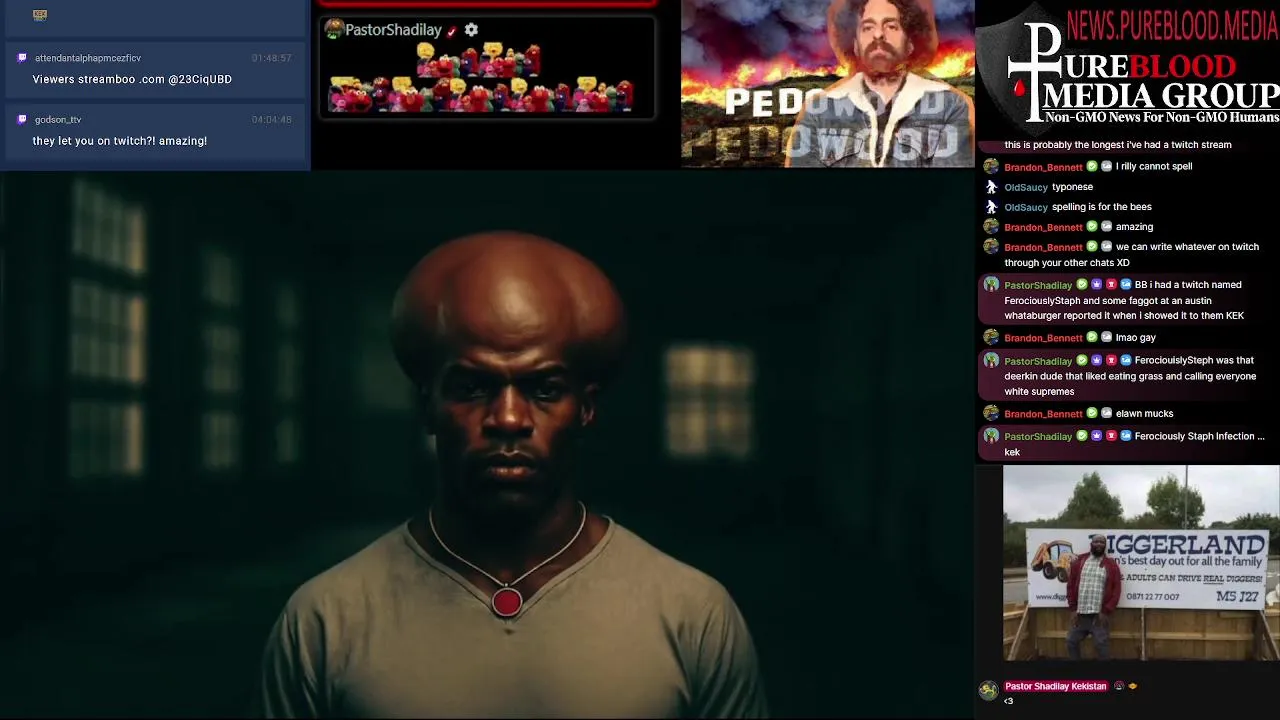
Task: Click the timestamp 01:48:57
Action: (x=272, y=58)
